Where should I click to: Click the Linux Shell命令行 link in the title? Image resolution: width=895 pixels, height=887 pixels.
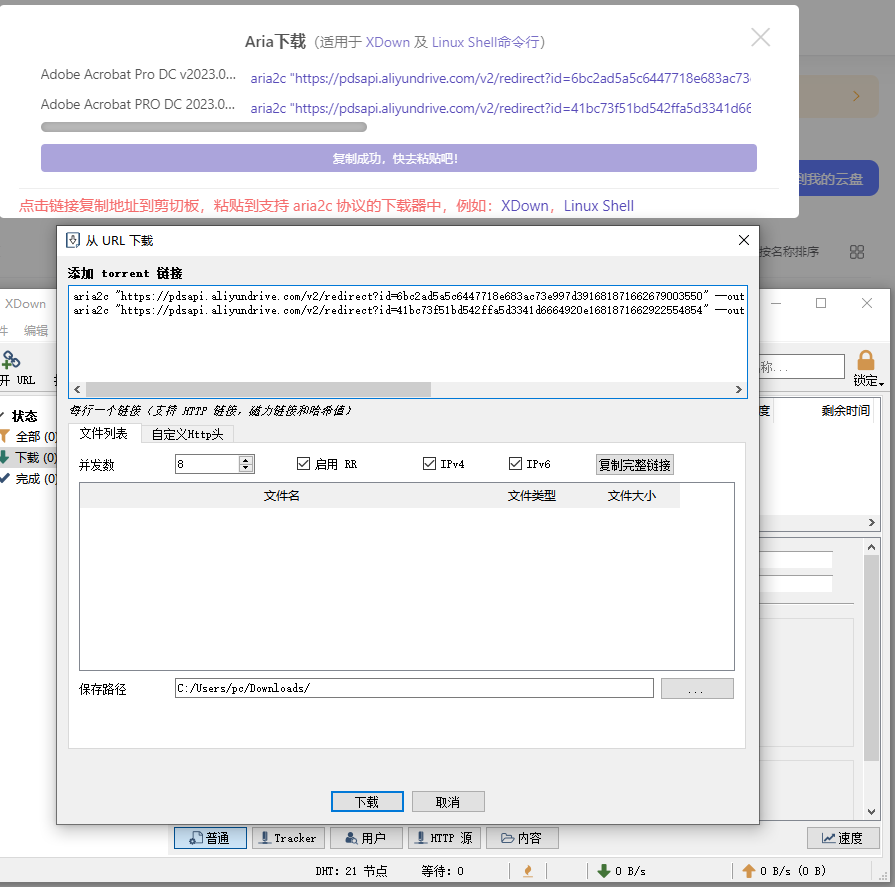click(486, 42)
